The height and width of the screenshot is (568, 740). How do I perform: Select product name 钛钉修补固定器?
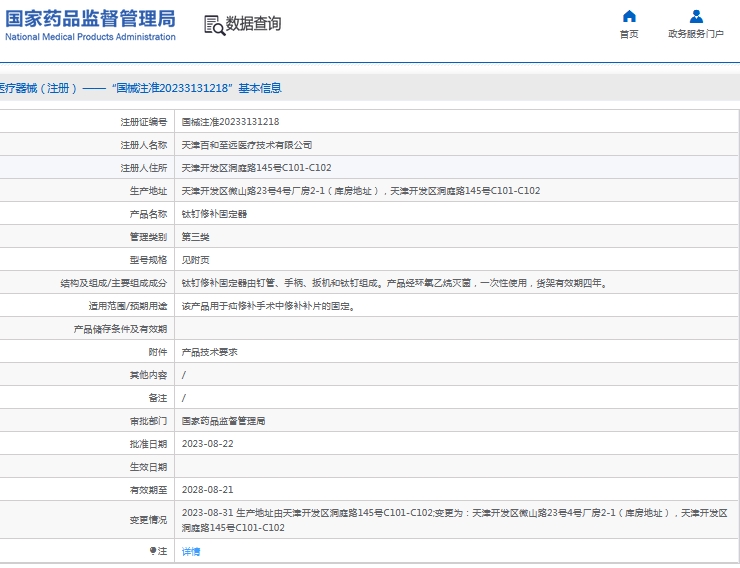(214, 214)
